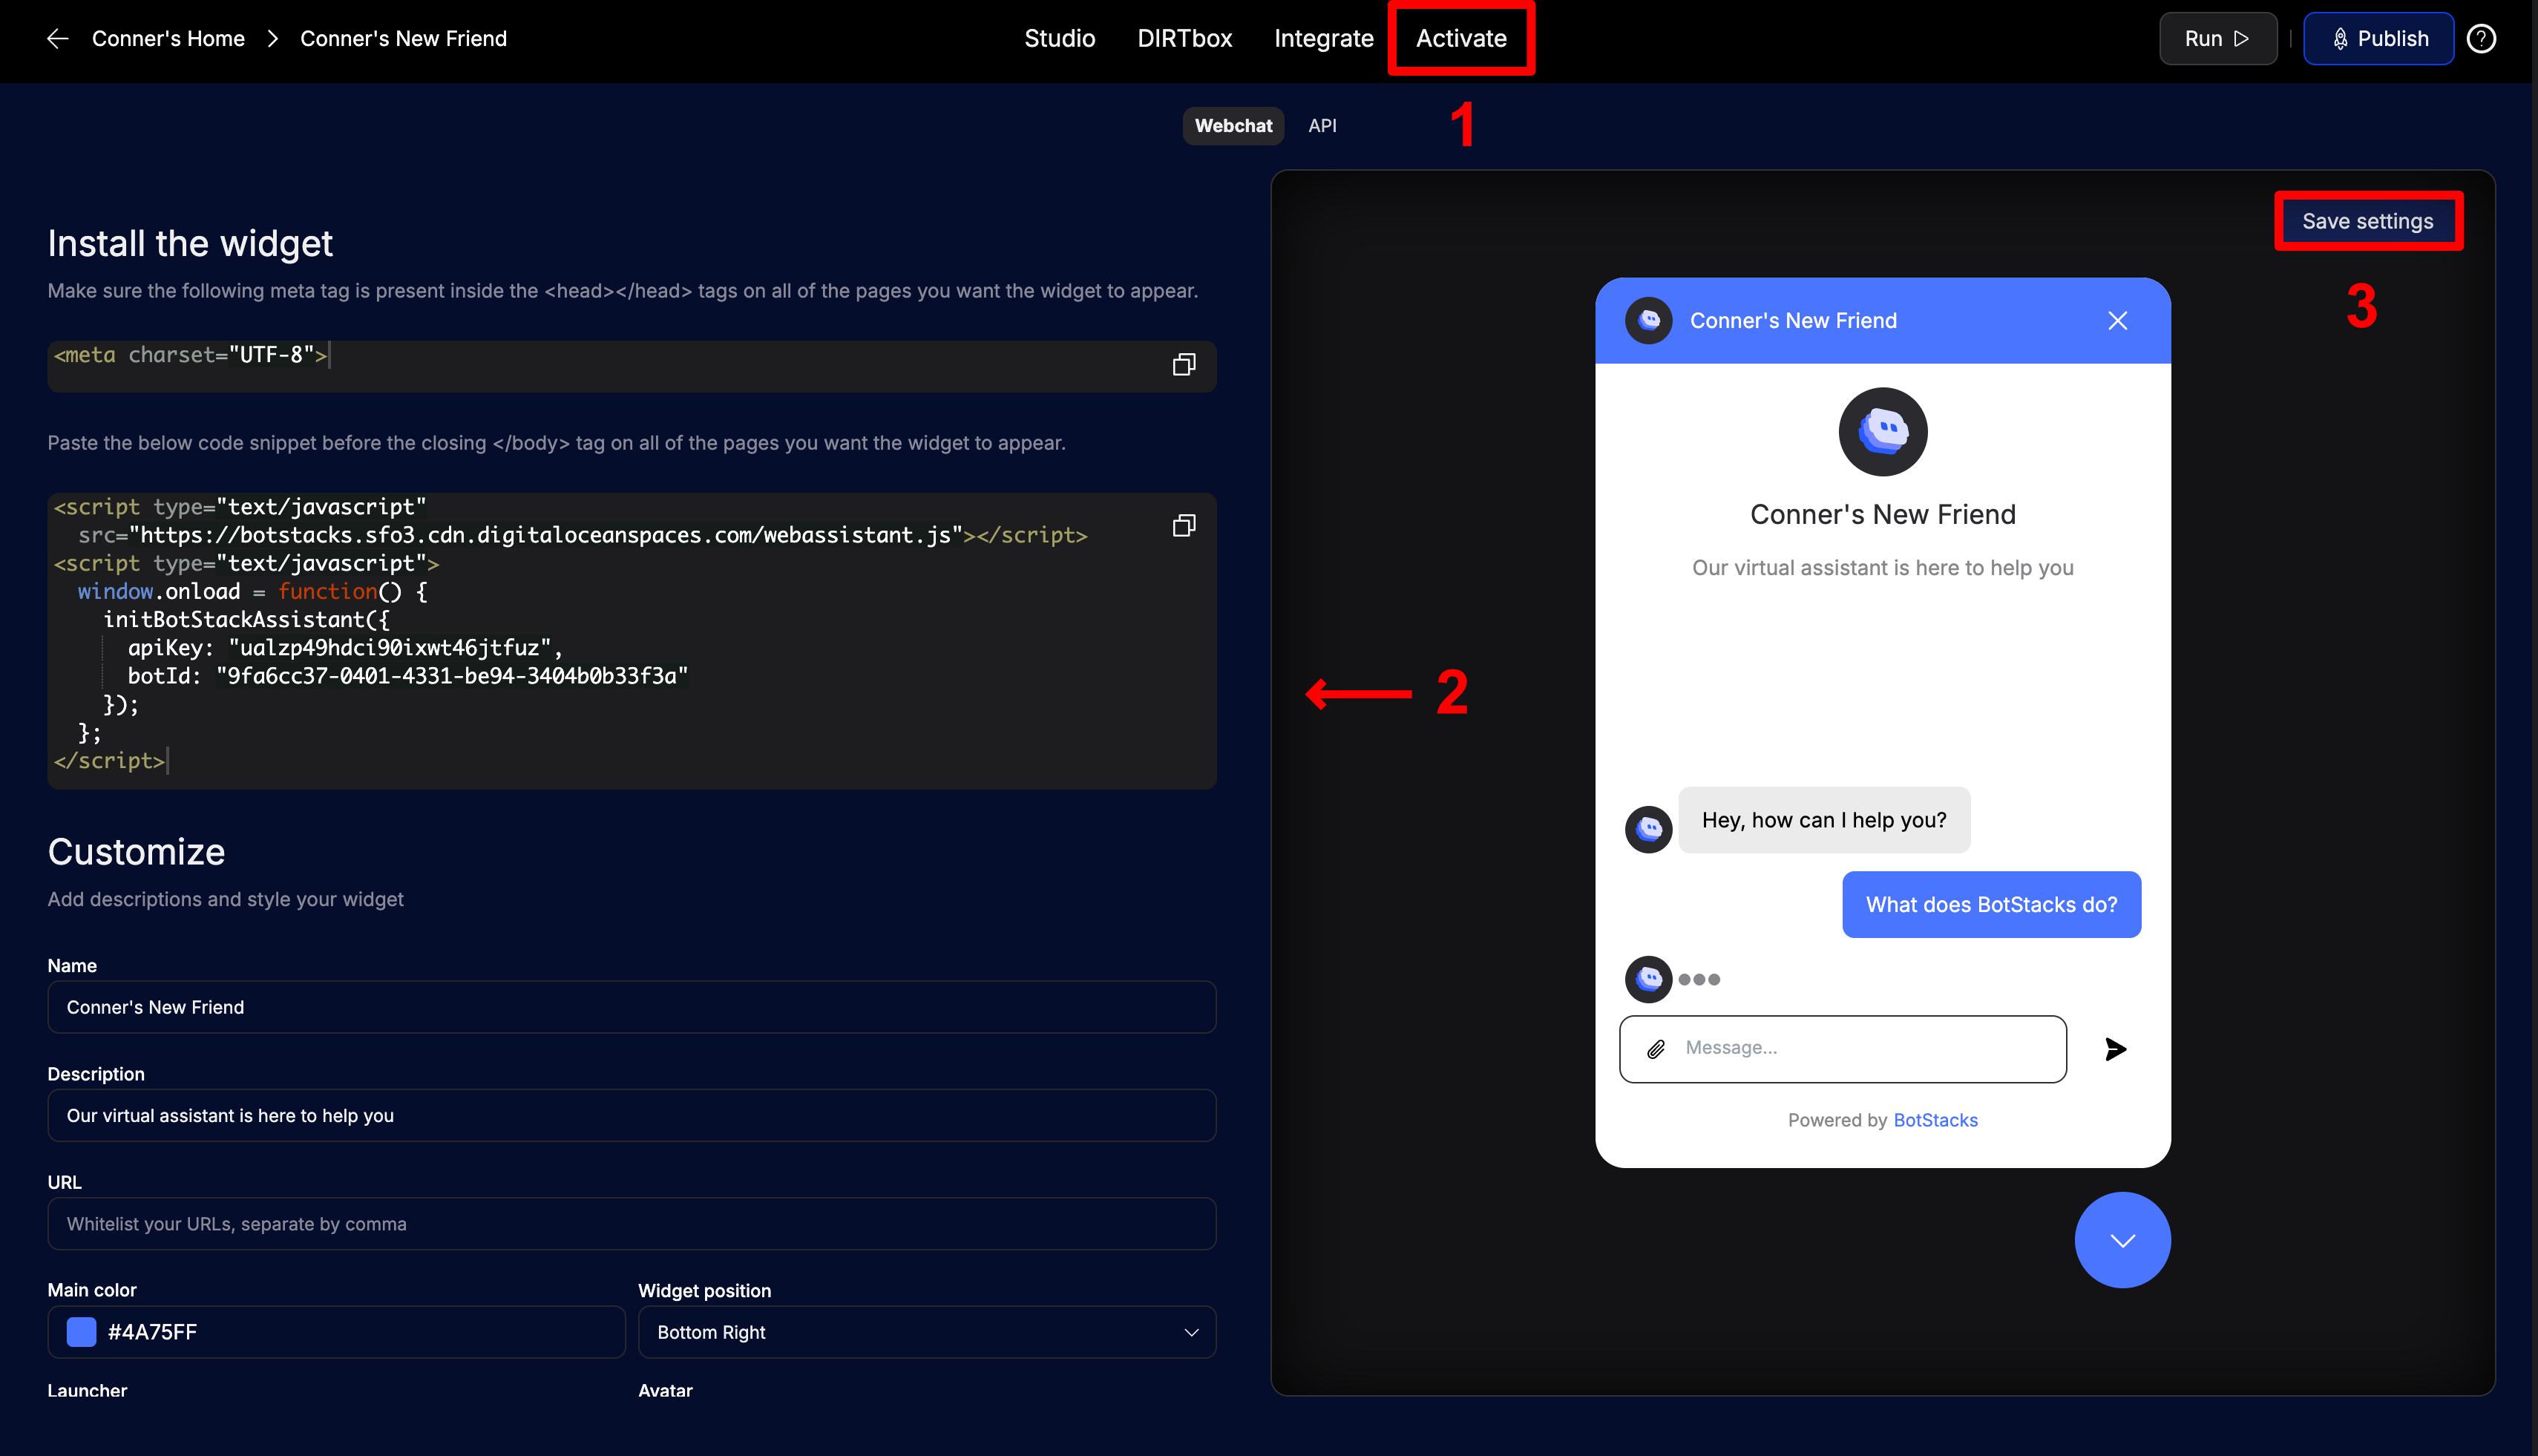Viewport: 2538px width, 1456px height.
Task: Open the main color swatch picker
Action: [x=81, y=1332]
